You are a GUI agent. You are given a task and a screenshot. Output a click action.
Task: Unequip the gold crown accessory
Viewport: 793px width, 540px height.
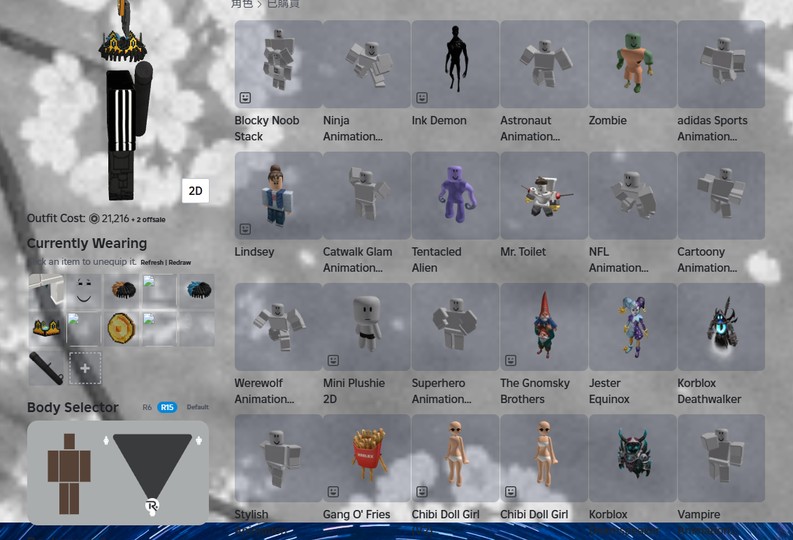pyautogui.click(x=46, y=328)
